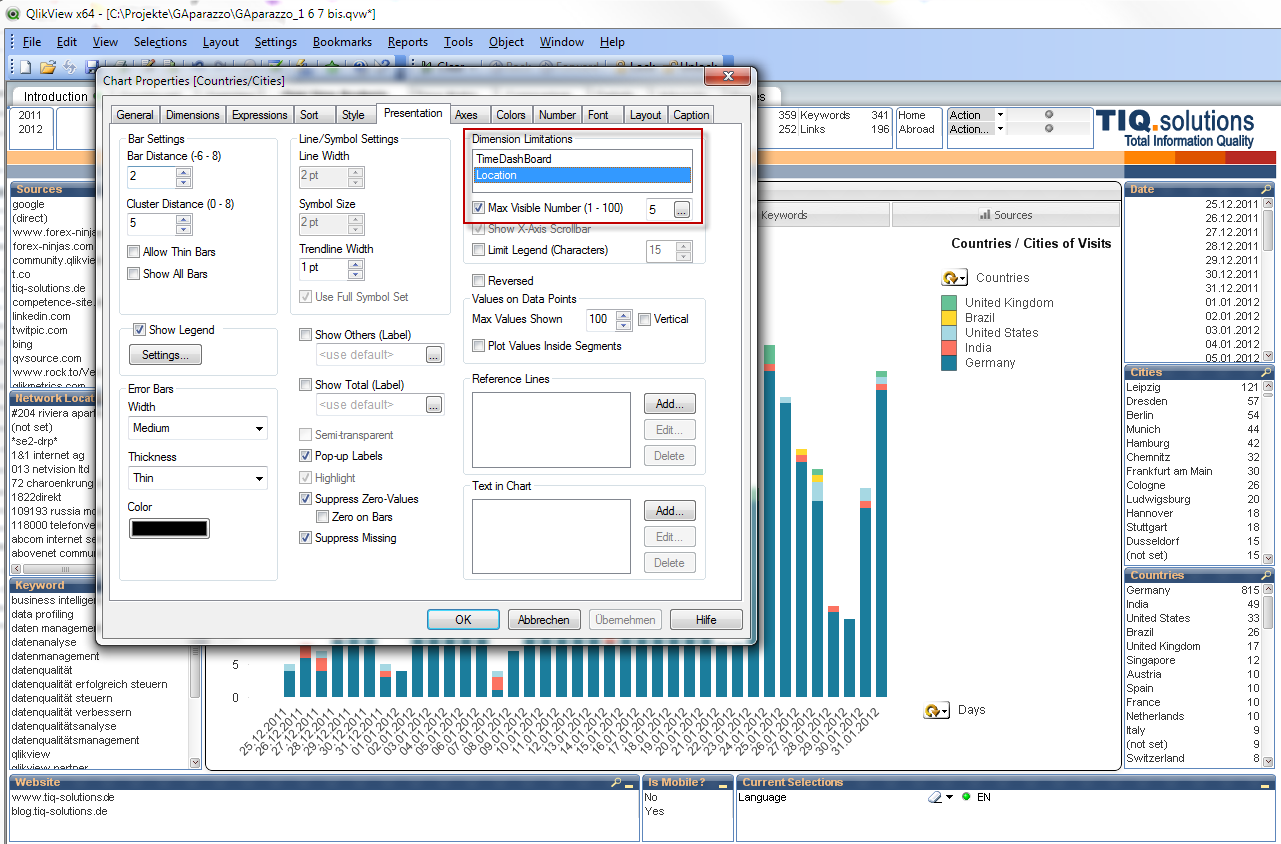Click the cycle group icon next to Days
The width and height of the screenshot is (1281, 844).
[x=936, y=710]
